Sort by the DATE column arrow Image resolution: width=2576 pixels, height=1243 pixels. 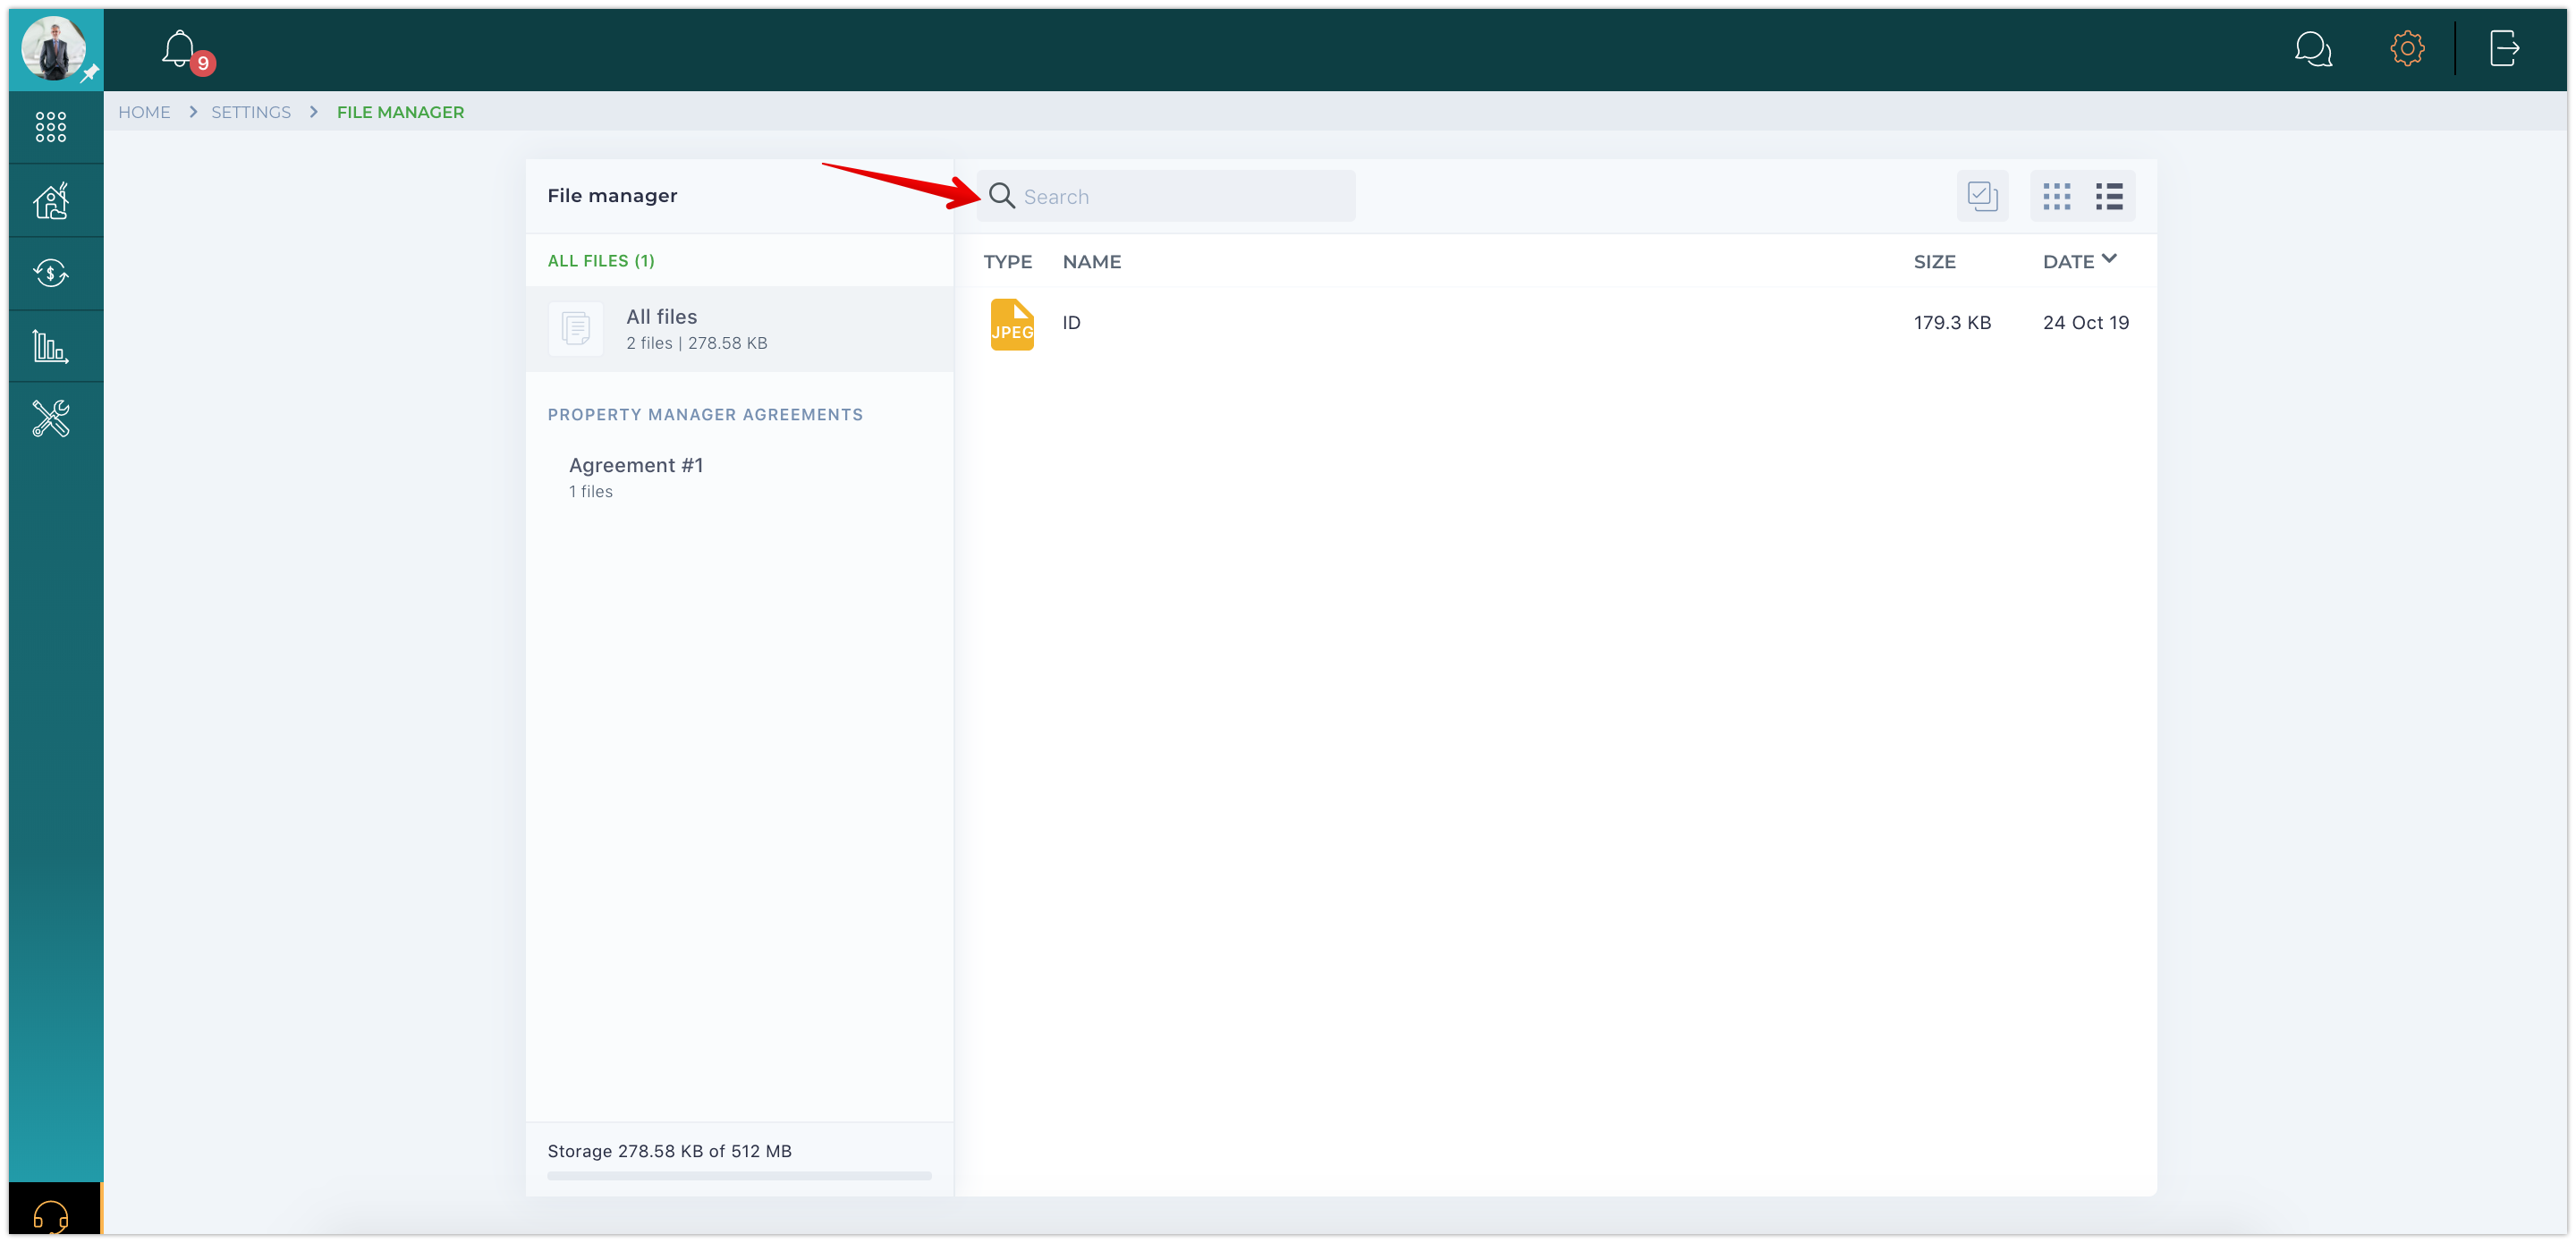(2109, 259)
